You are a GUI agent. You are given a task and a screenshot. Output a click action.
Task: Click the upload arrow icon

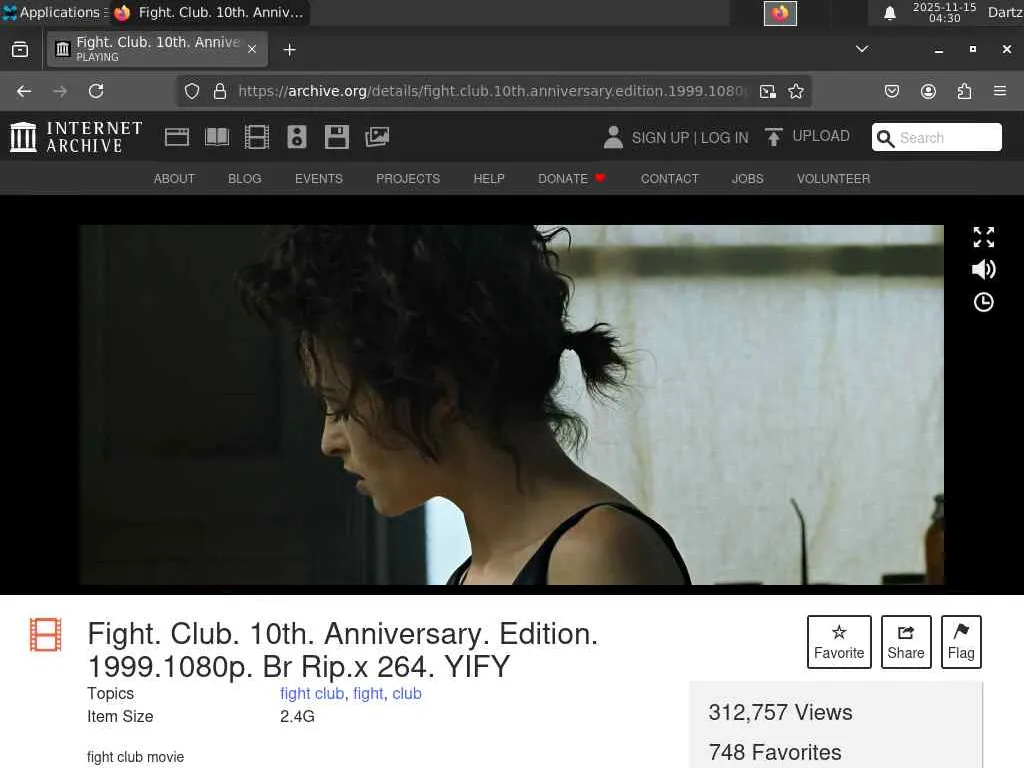coord(774,137)
